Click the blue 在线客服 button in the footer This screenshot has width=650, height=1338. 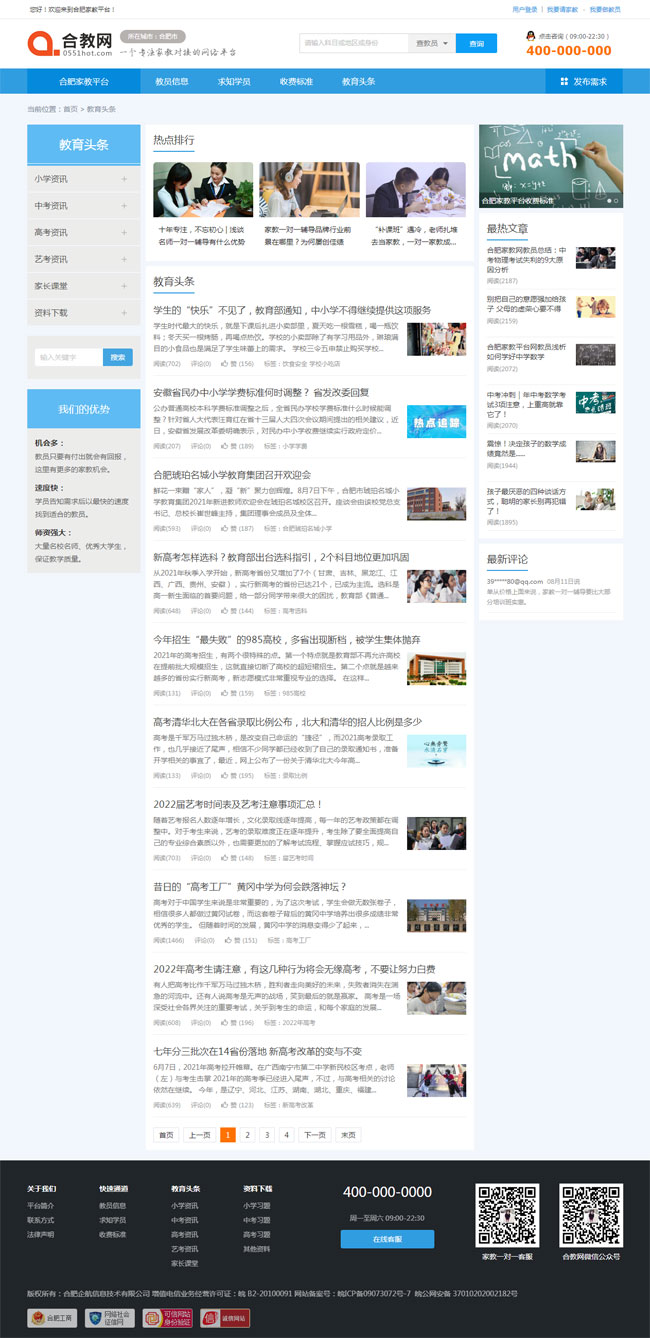click(387, 1239)
